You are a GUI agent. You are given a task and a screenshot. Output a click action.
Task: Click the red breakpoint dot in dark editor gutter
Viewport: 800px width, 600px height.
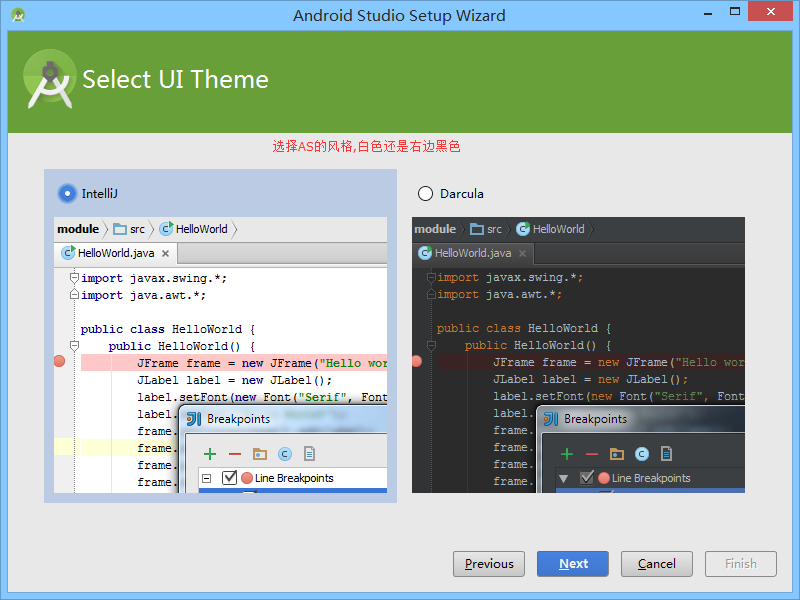[416, 362]
